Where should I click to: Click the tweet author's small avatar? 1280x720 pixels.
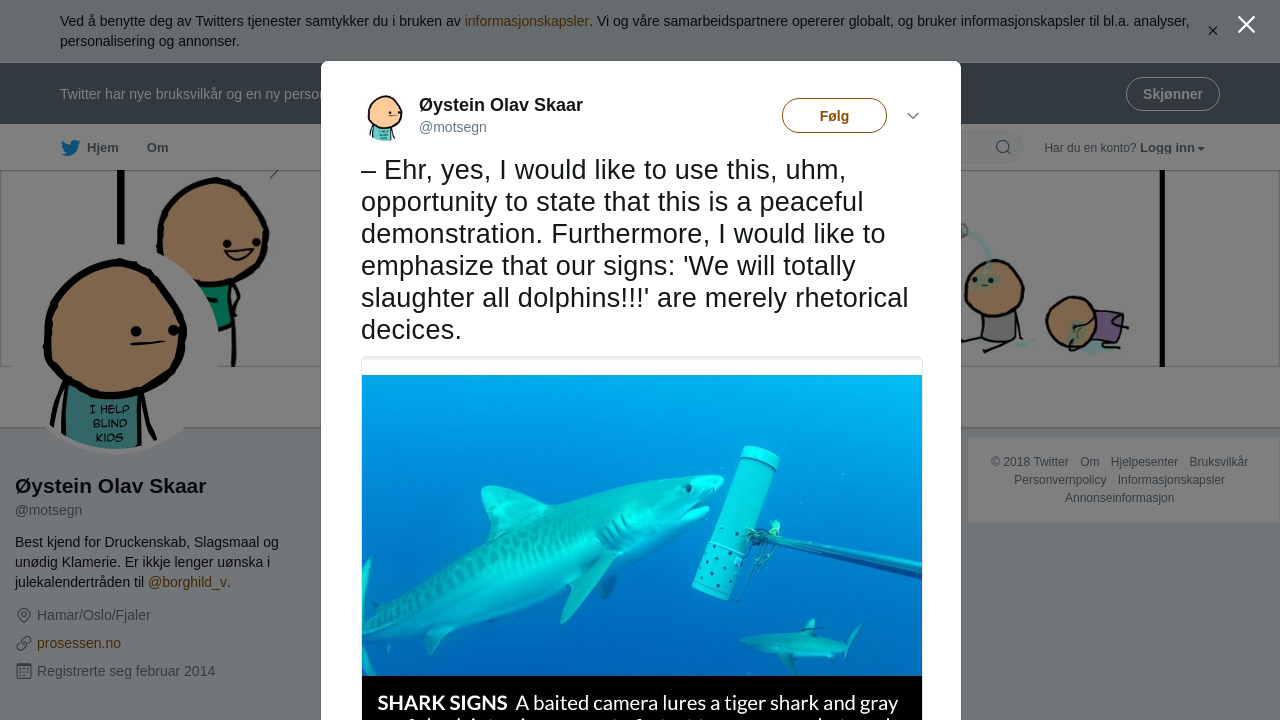pyautogui.click(x=384, y=117)
